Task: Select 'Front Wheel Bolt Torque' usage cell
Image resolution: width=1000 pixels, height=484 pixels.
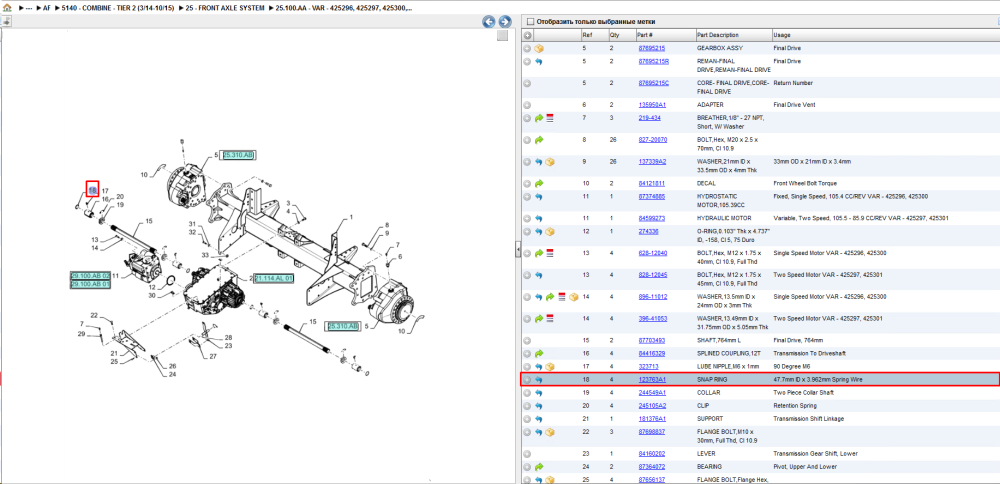Action: (x=803, y=184)
